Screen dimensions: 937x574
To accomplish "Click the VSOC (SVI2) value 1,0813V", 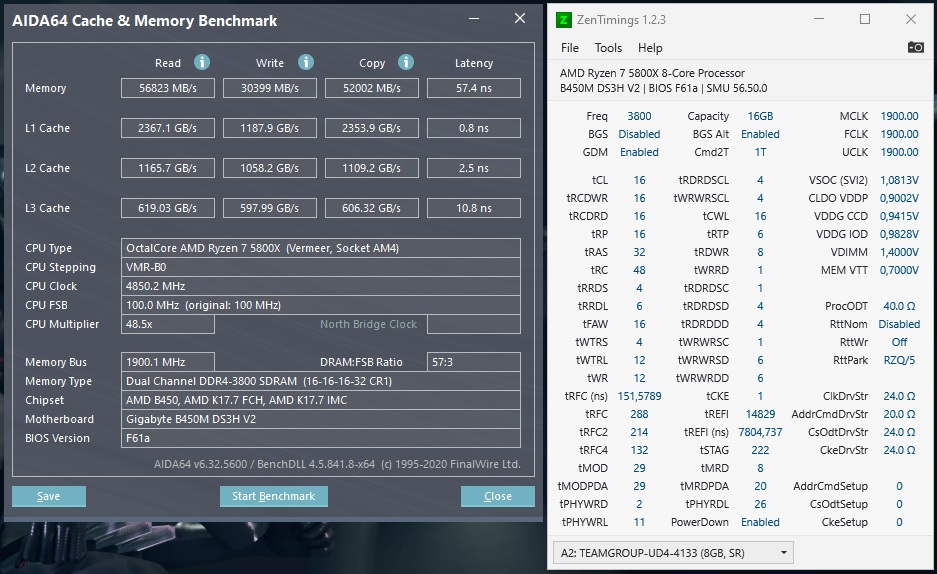I will [x=899, y=180].
